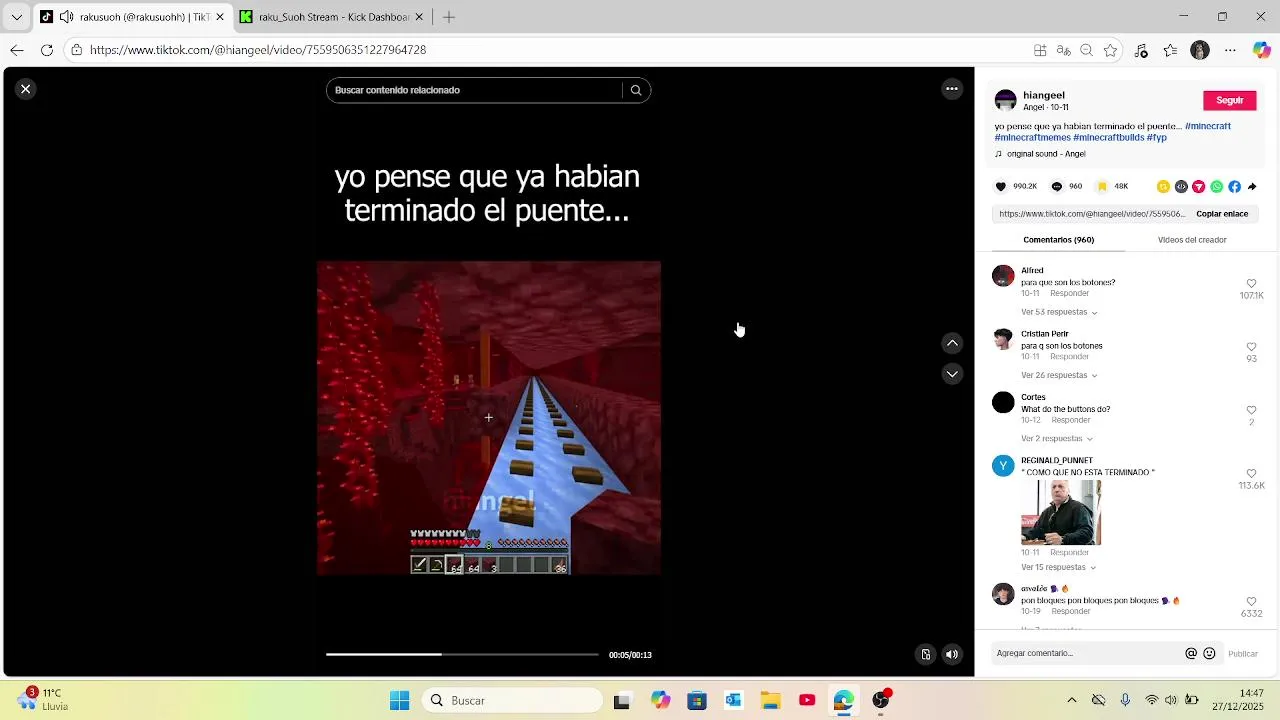Toggle auto-scroll icon next to volume
This screenshot has width=1280, height=720.
pos(926,655)
